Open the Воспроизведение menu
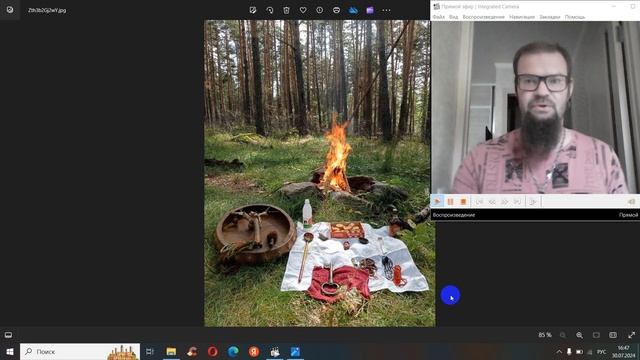This screenshot has height=360, width=640. click(x=484, y=17)
